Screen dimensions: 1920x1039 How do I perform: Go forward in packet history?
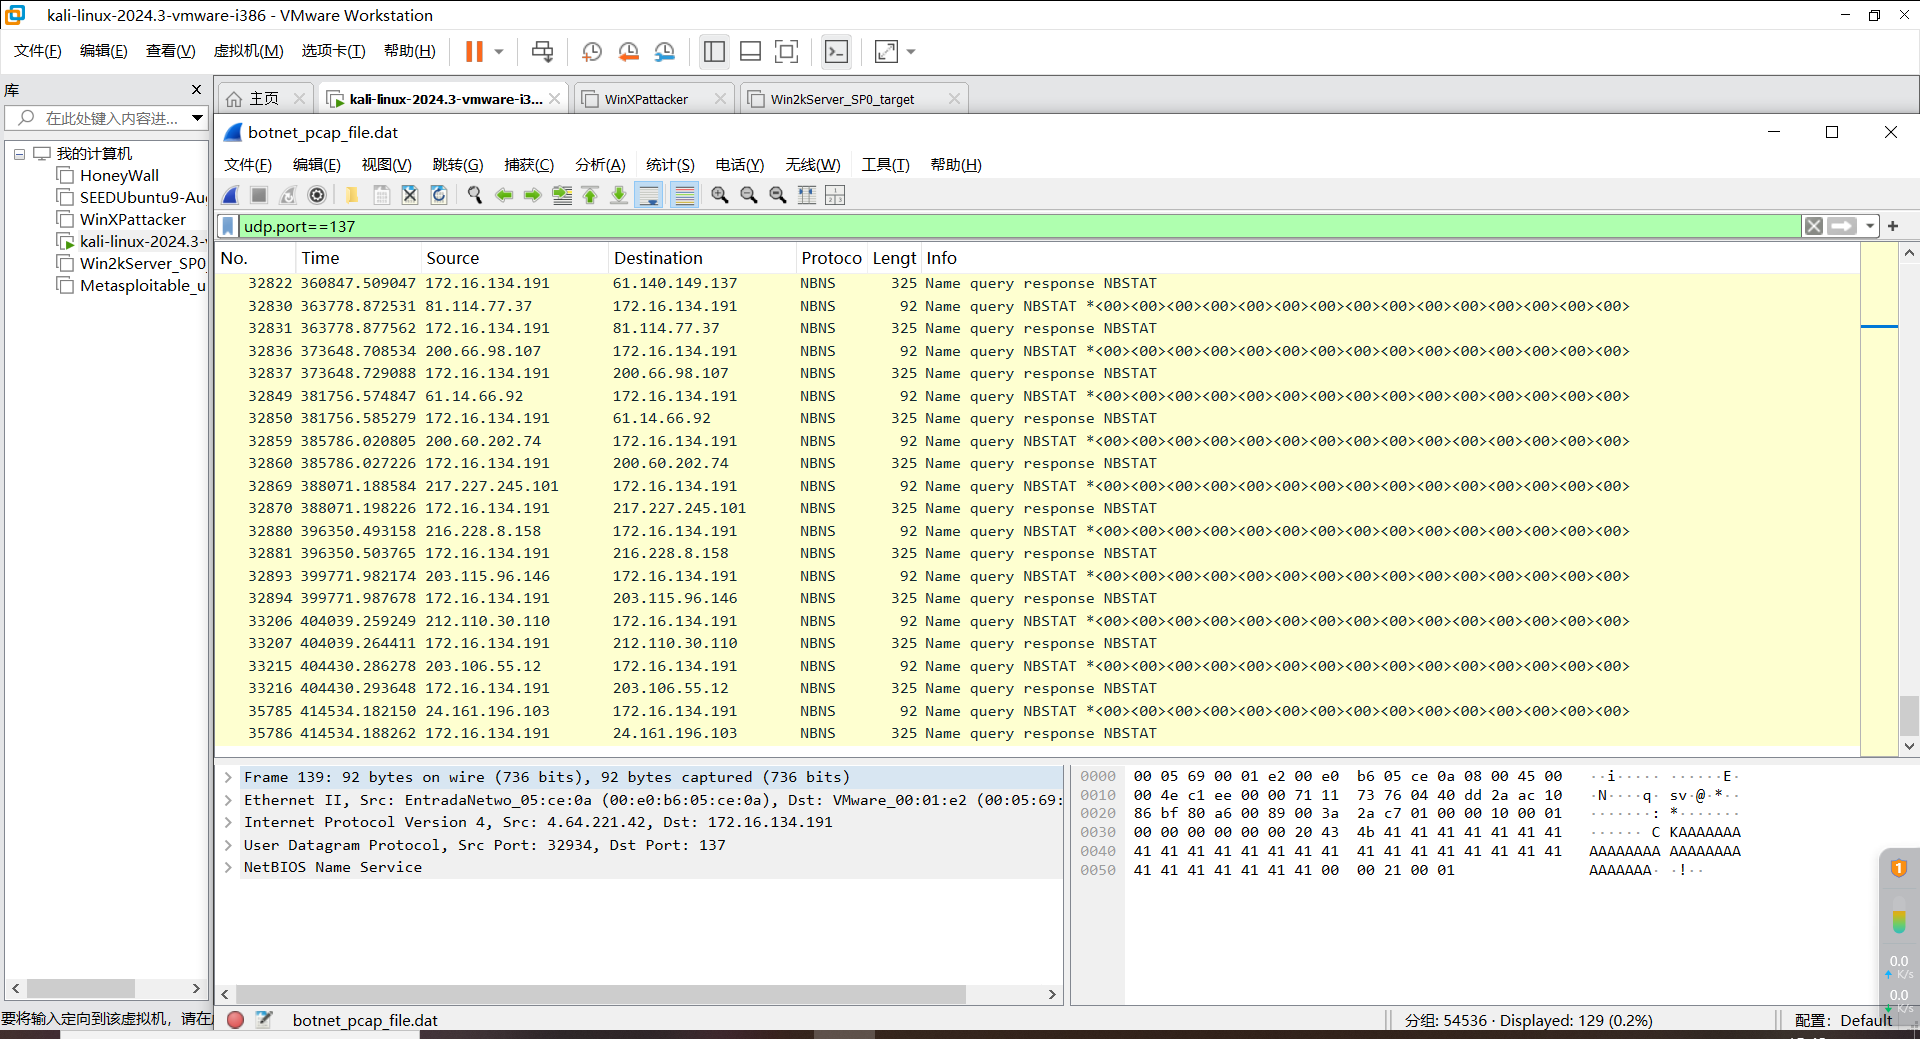click(533, 195)
